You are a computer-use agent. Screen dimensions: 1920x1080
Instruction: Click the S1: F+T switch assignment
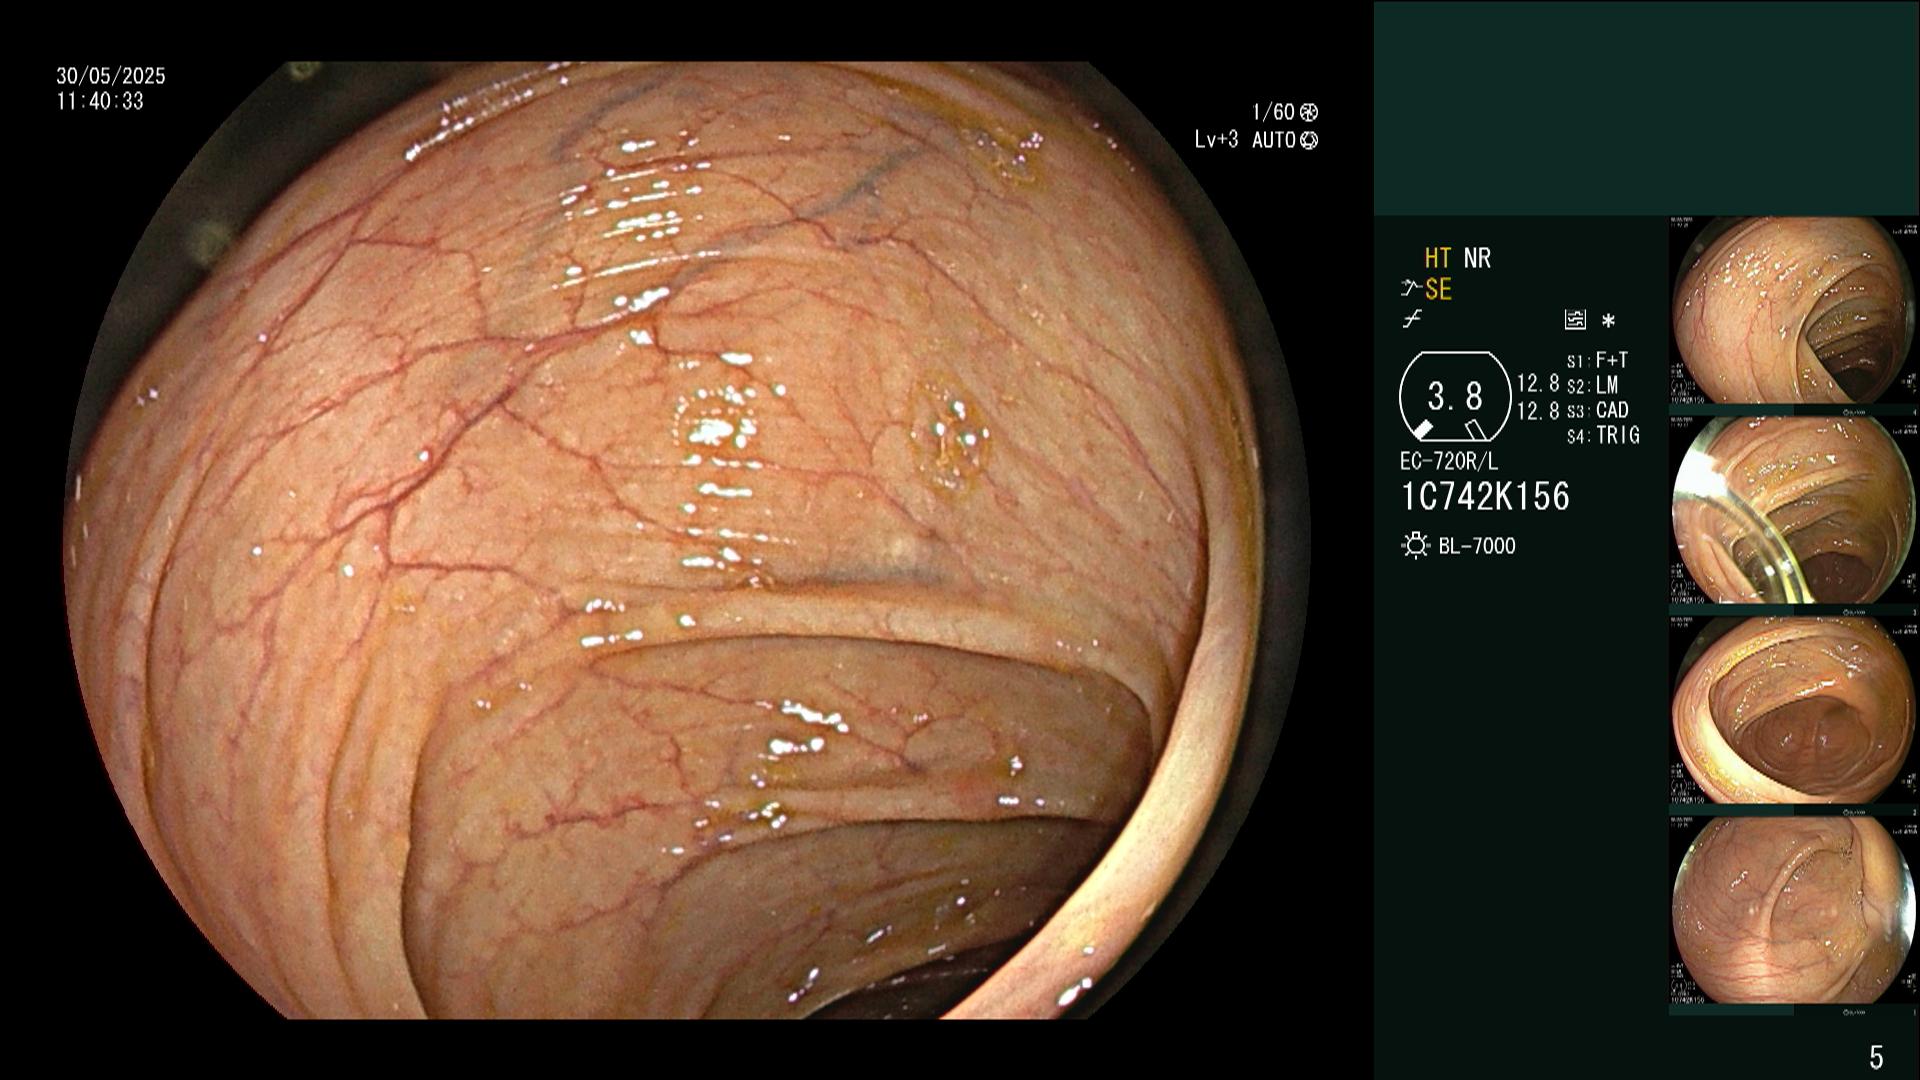1597,360
